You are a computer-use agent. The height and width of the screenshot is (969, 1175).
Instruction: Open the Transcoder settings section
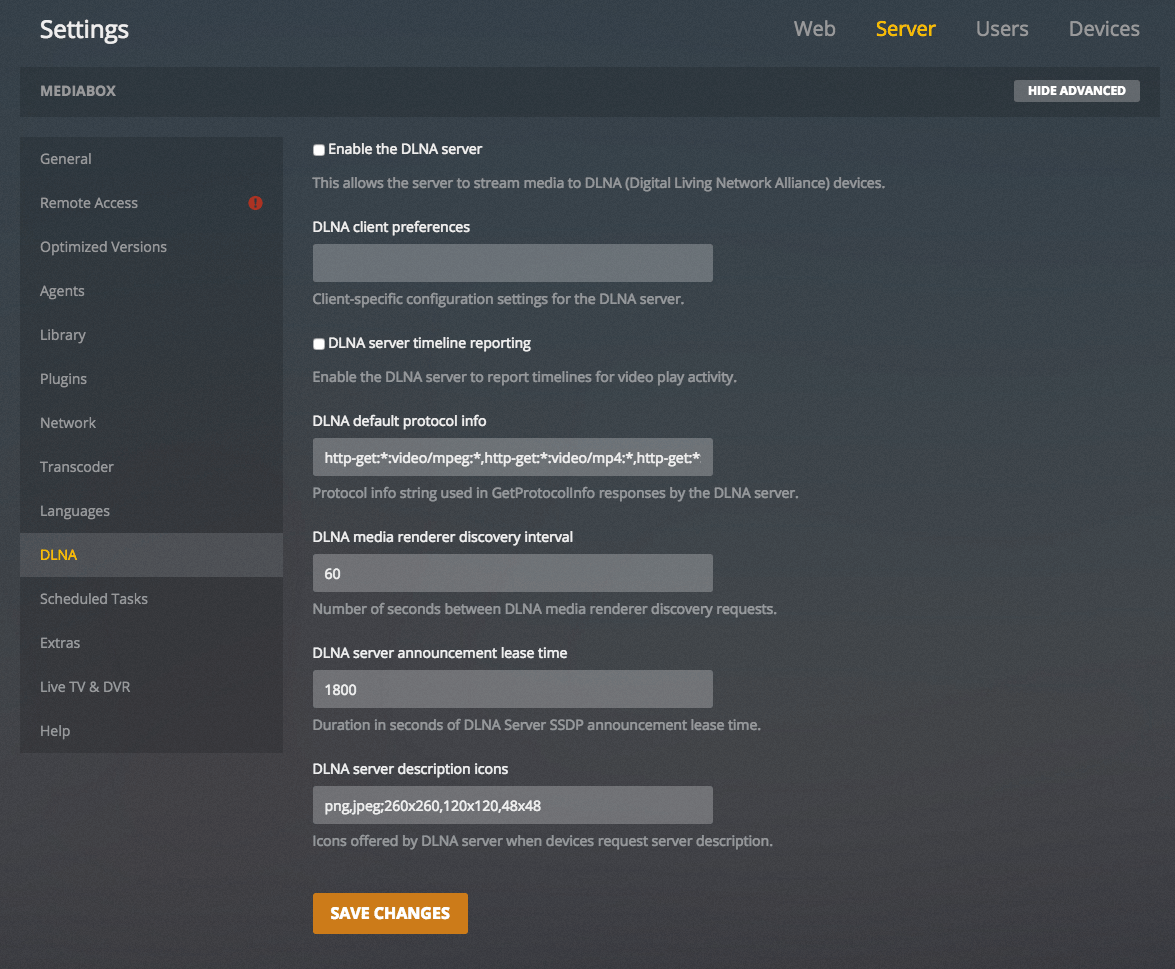[x=77, y=467]
